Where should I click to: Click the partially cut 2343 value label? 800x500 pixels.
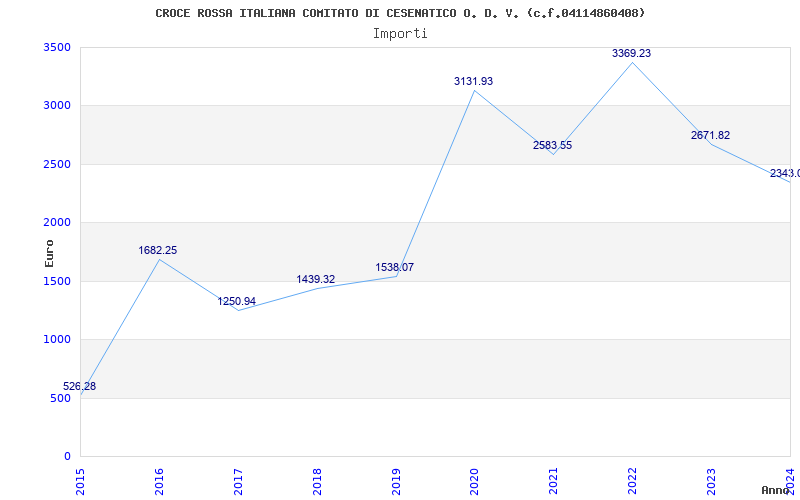[x=785, y=173]
